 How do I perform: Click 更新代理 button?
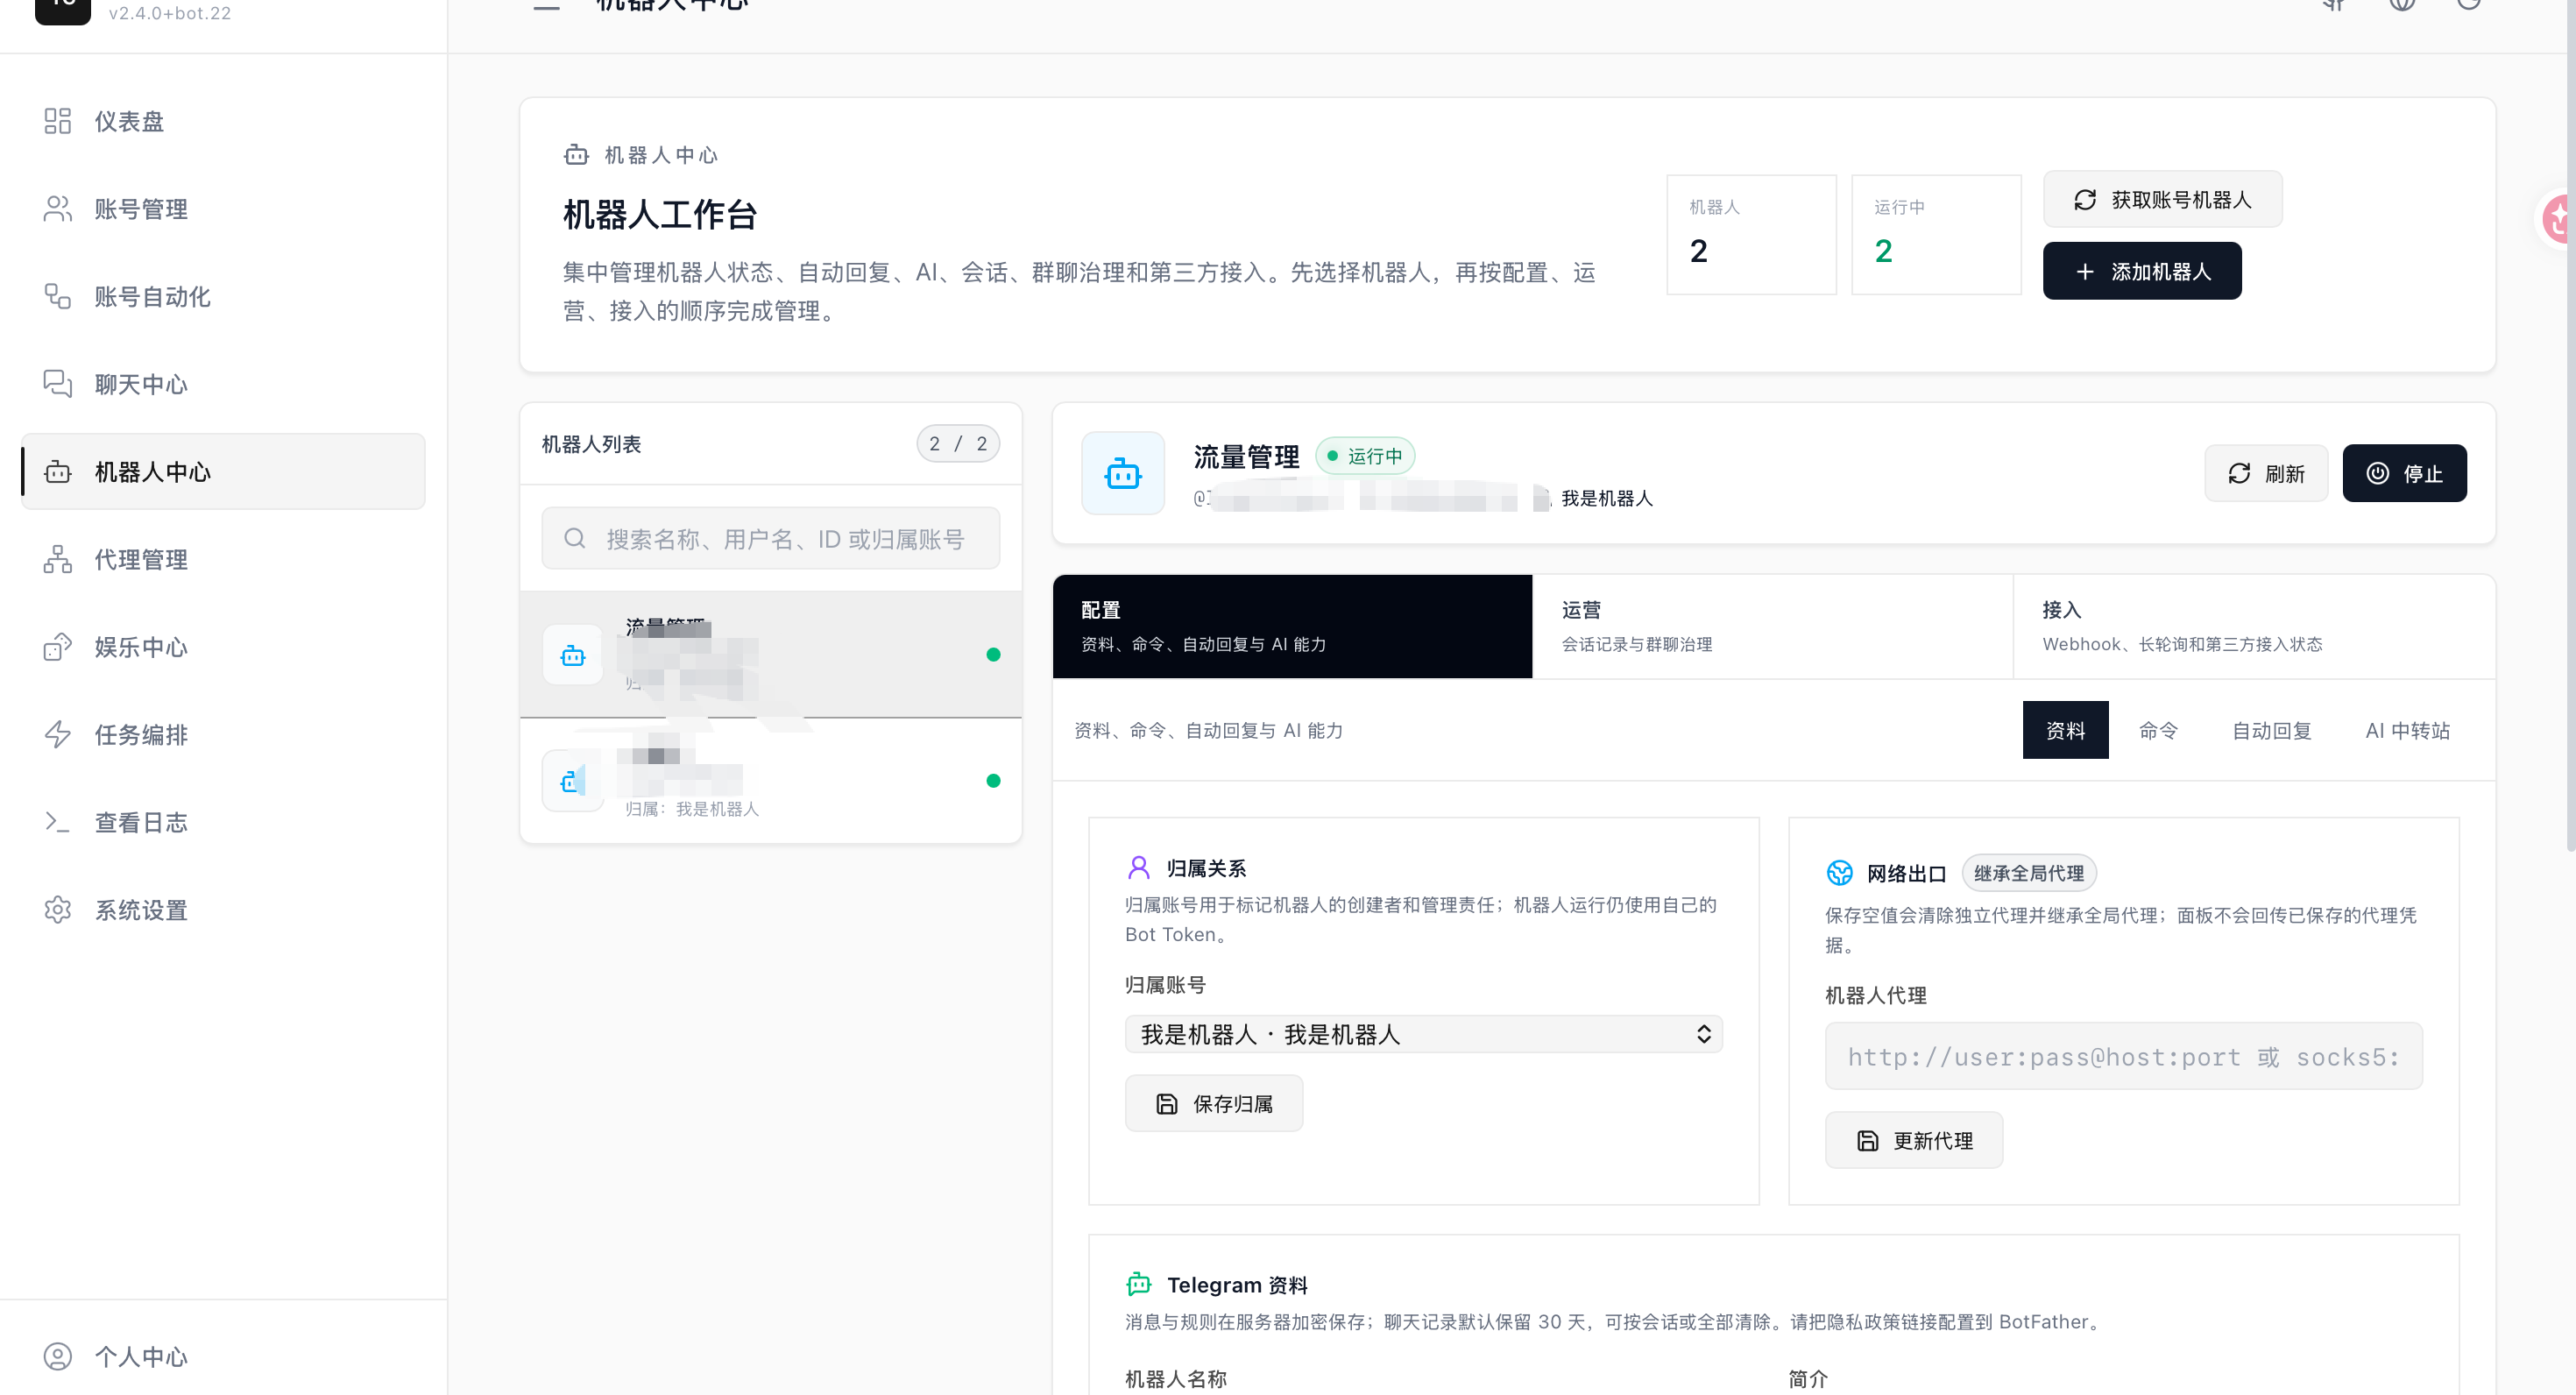pyautogui.click(x=1914, y=1141)
